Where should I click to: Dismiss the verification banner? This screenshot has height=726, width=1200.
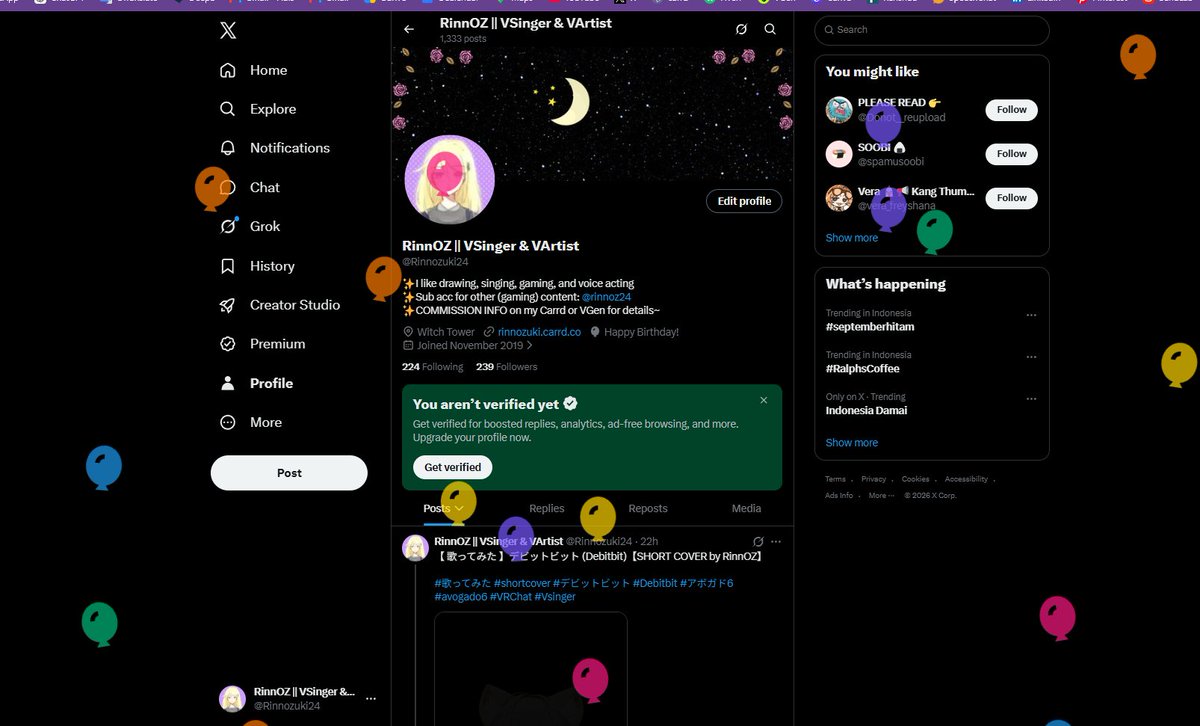[764, 400]
